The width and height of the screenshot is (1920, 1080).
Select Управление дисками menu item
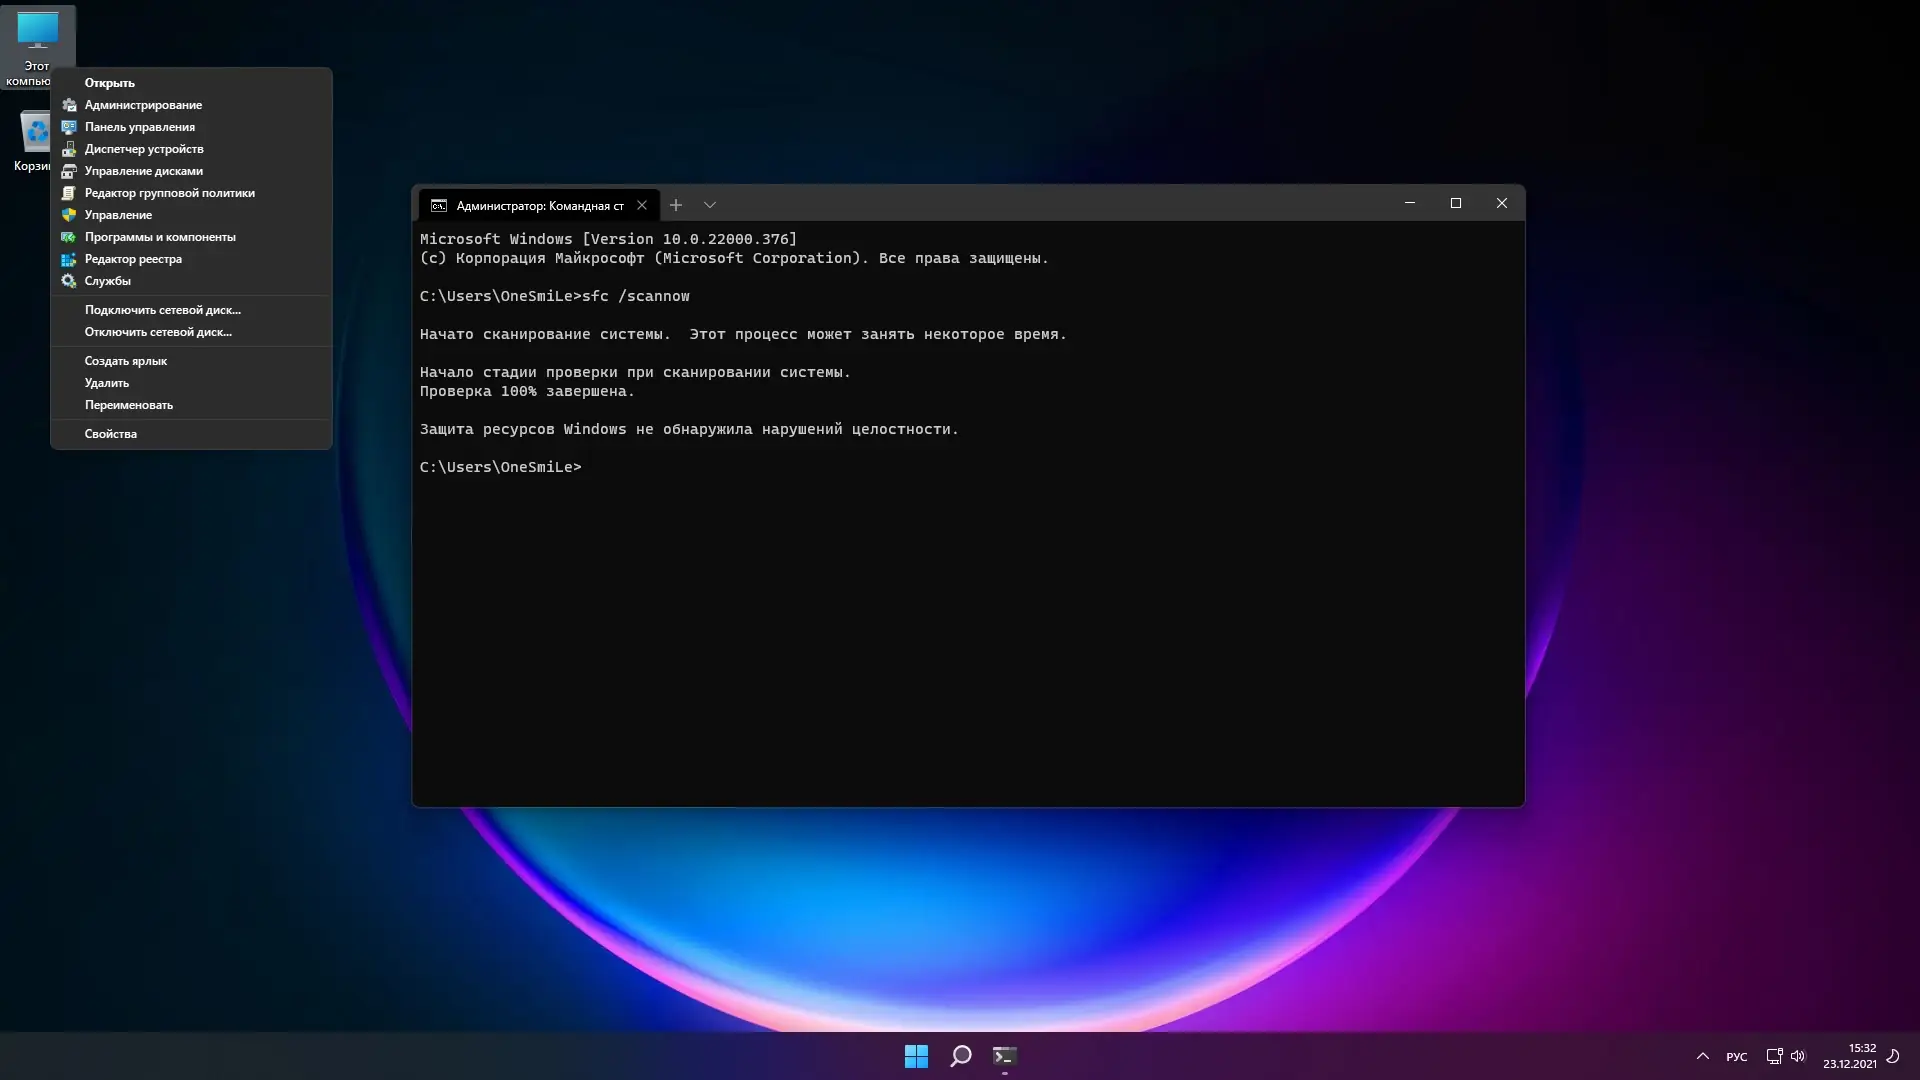[x=144, y=171]
